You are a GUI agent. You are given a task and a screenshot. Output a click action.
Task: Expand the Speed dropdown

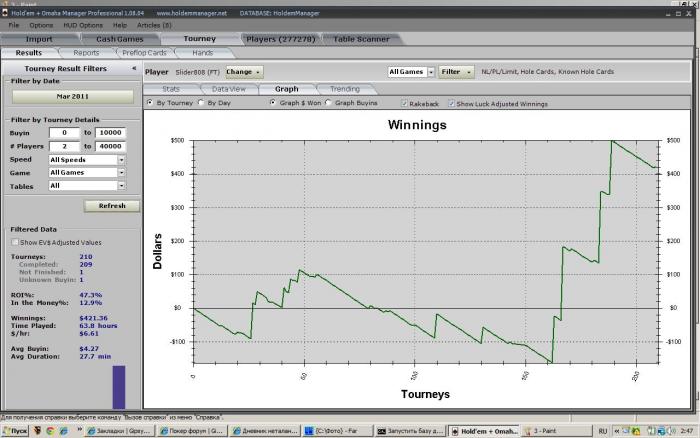[121, 160]
